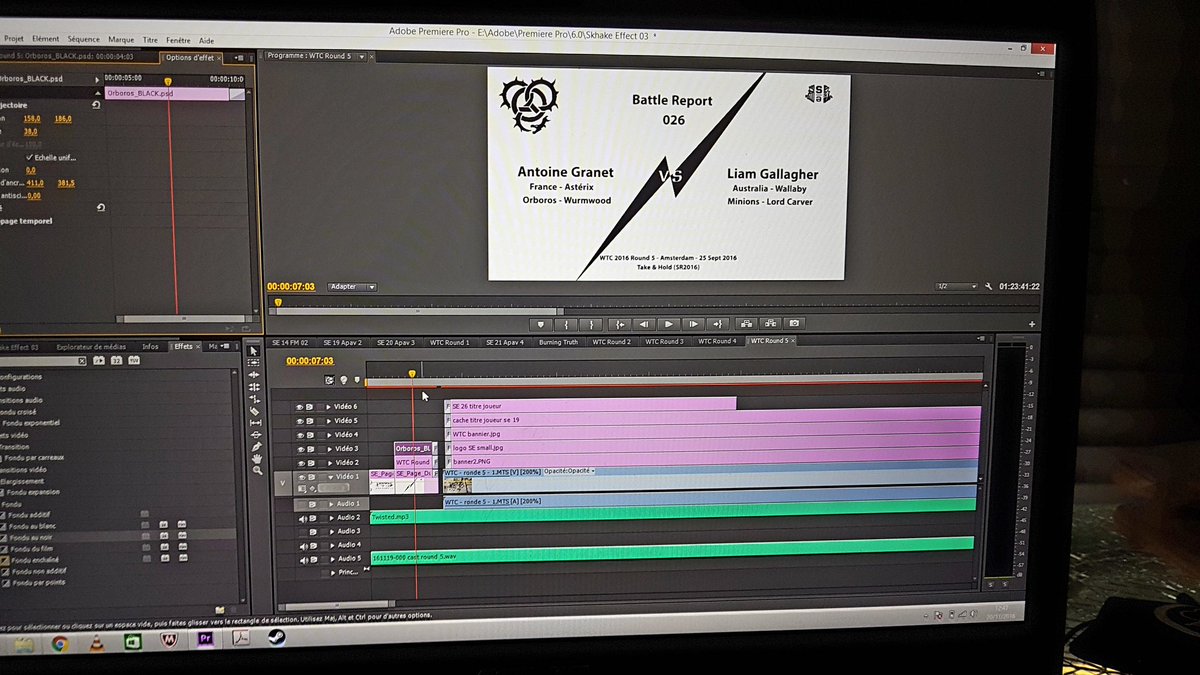The height and width of the screenshot is (675, 1200).
Task: Open Chrome from the Windows taskbar
Action: click(59, 644)
